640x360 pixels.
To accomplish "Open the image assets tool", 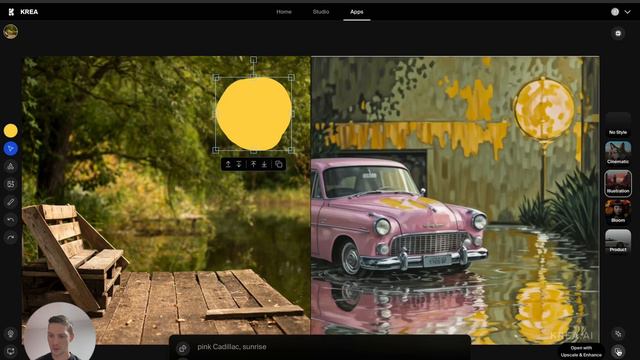I will [11, 184].
